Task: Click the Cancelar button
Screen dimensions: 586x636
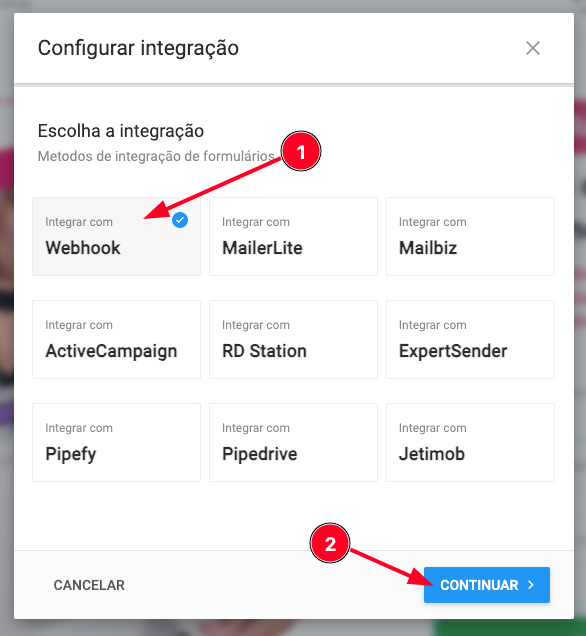Action: 89,585
